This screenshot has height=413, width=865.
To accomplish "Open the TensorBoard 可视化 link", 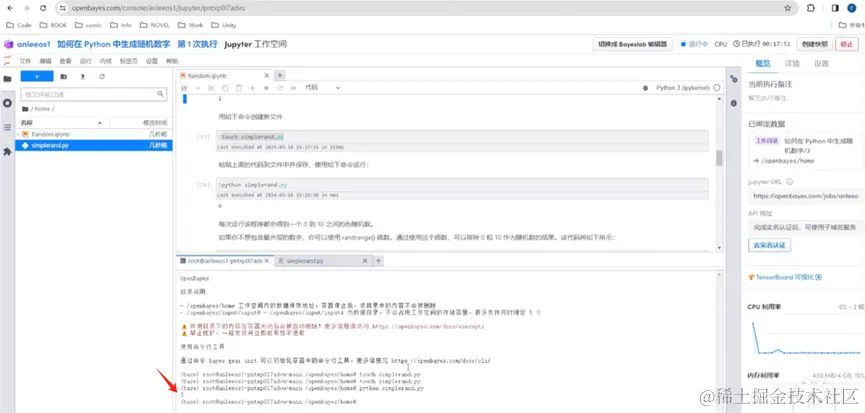I will (x=785, y=277).
